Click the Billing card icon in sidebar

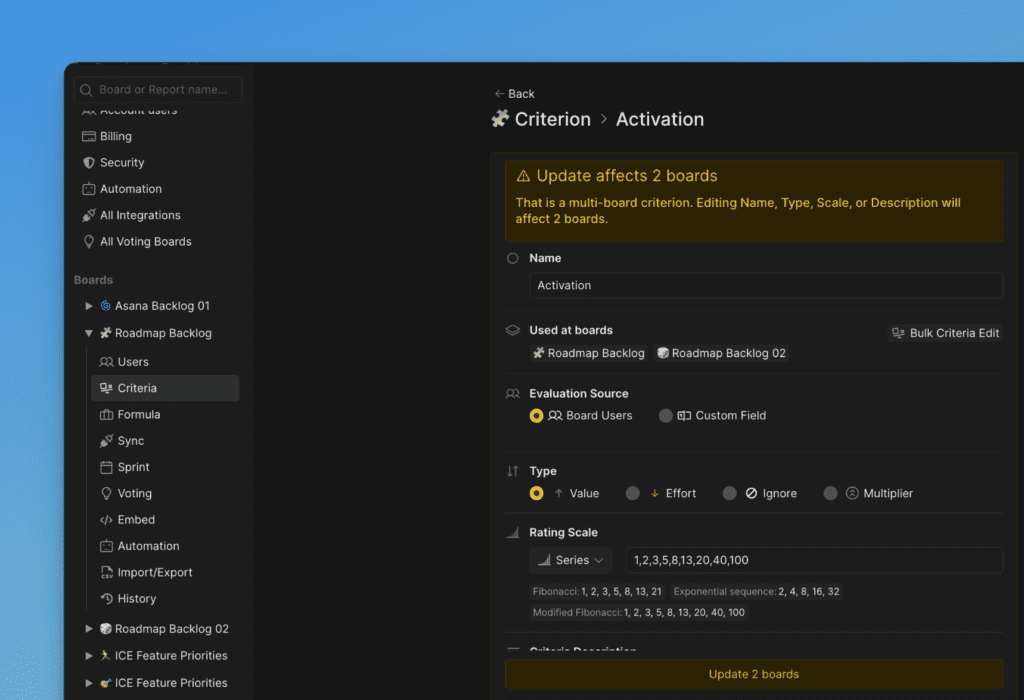pos(89,137)
